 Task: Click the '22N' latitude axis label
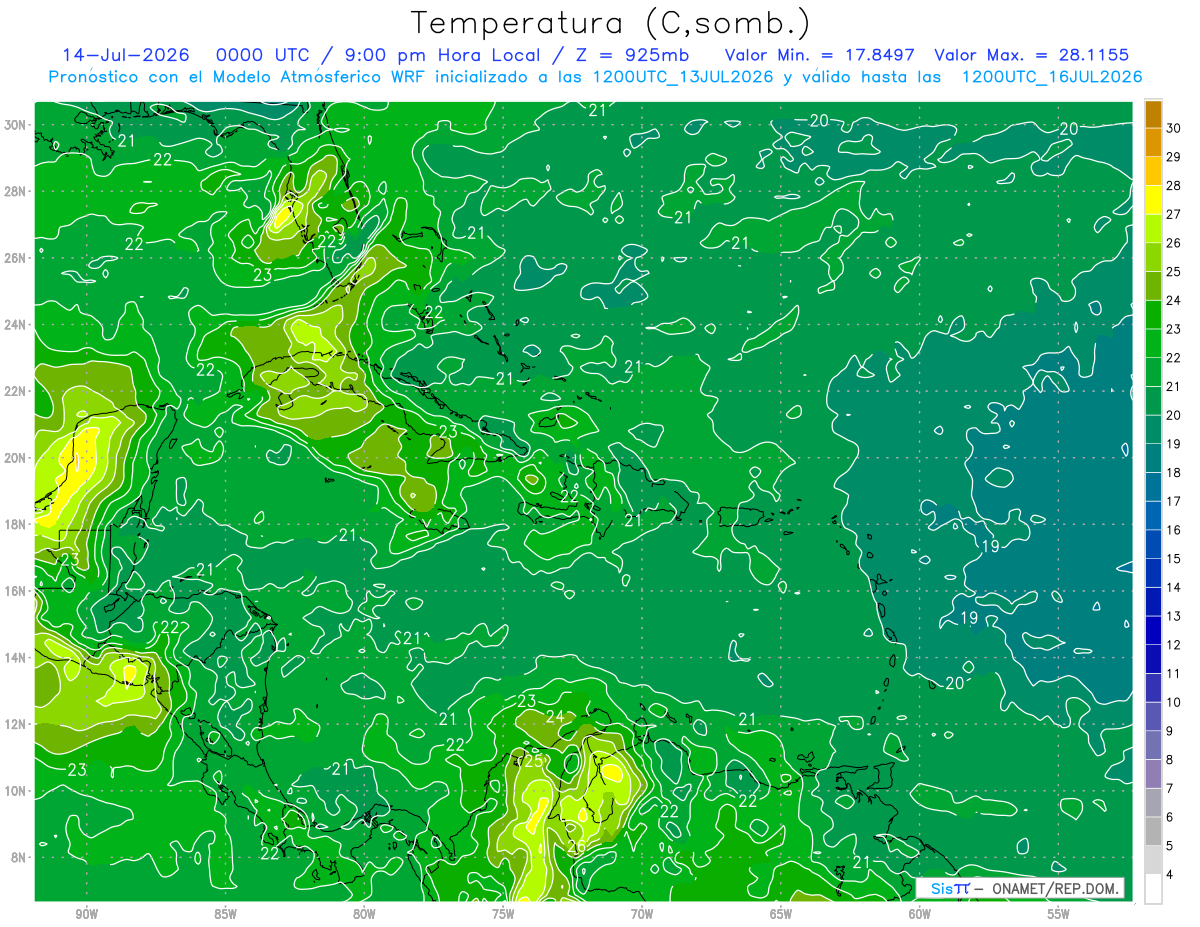[17, 391]
